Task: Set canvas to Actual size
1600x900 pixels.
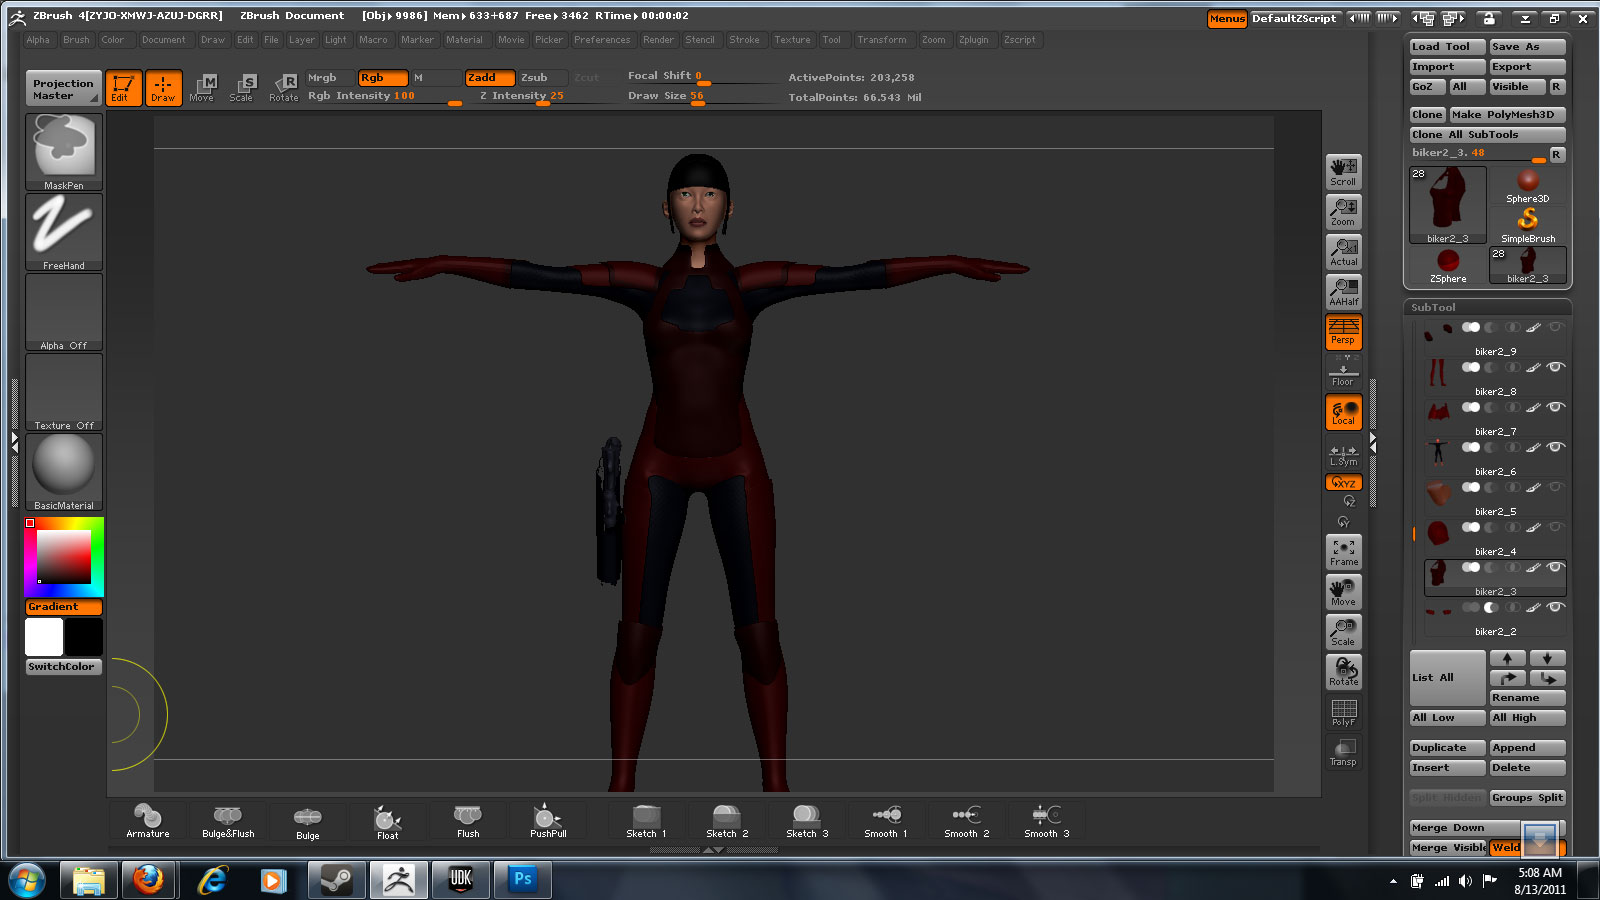Action: (x=1343, y=252)
